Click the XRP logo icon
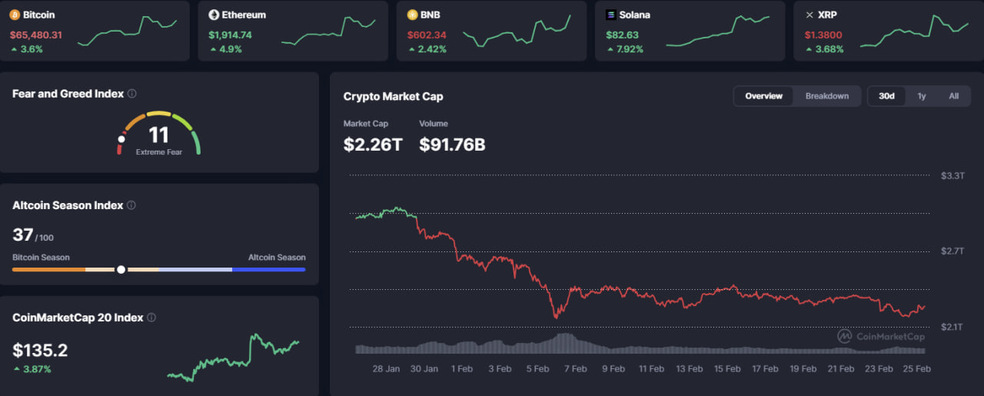 point(810,14)
